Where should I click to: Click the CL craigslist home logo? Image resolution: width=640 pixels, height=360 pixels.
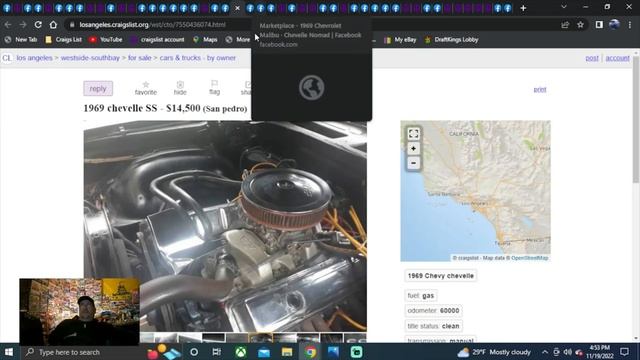point(7,58)
